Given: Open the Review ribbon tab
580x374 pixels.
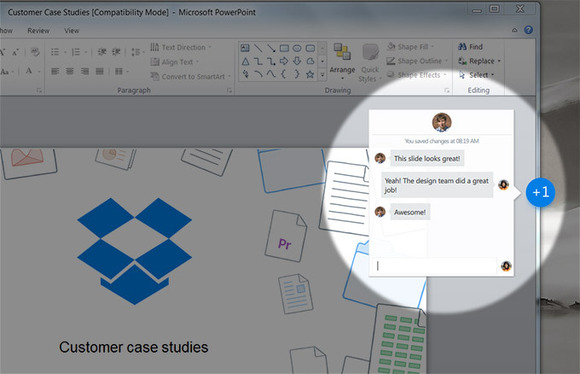Looking at the screenshot, I should point(38,31).
